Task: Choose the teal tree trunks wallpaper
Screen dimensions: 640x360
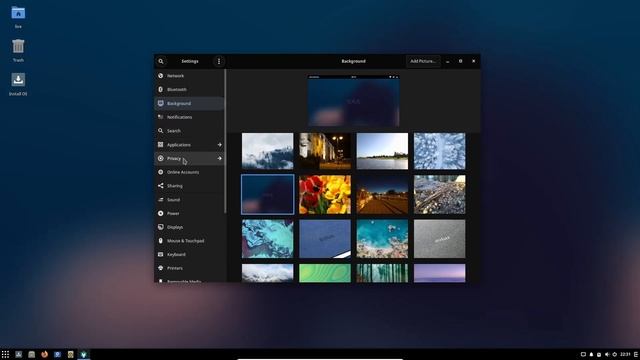Action: coord(382,273)
